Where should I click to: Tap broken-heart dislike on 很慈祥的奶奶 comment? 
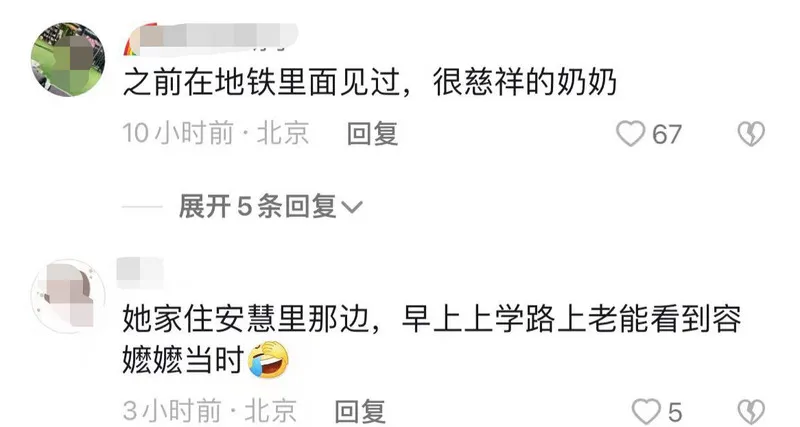(751, 134)
